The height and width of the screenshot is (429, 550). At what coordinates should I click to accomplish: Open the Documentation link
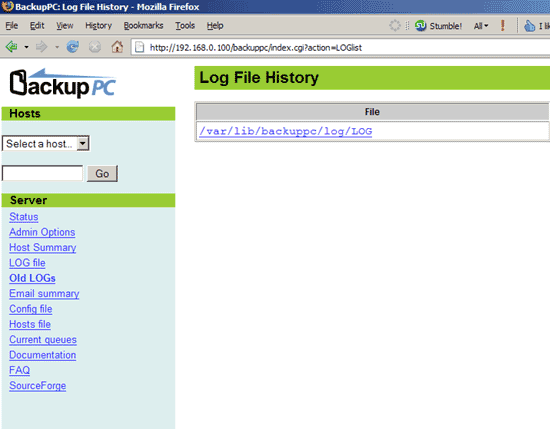42,355
